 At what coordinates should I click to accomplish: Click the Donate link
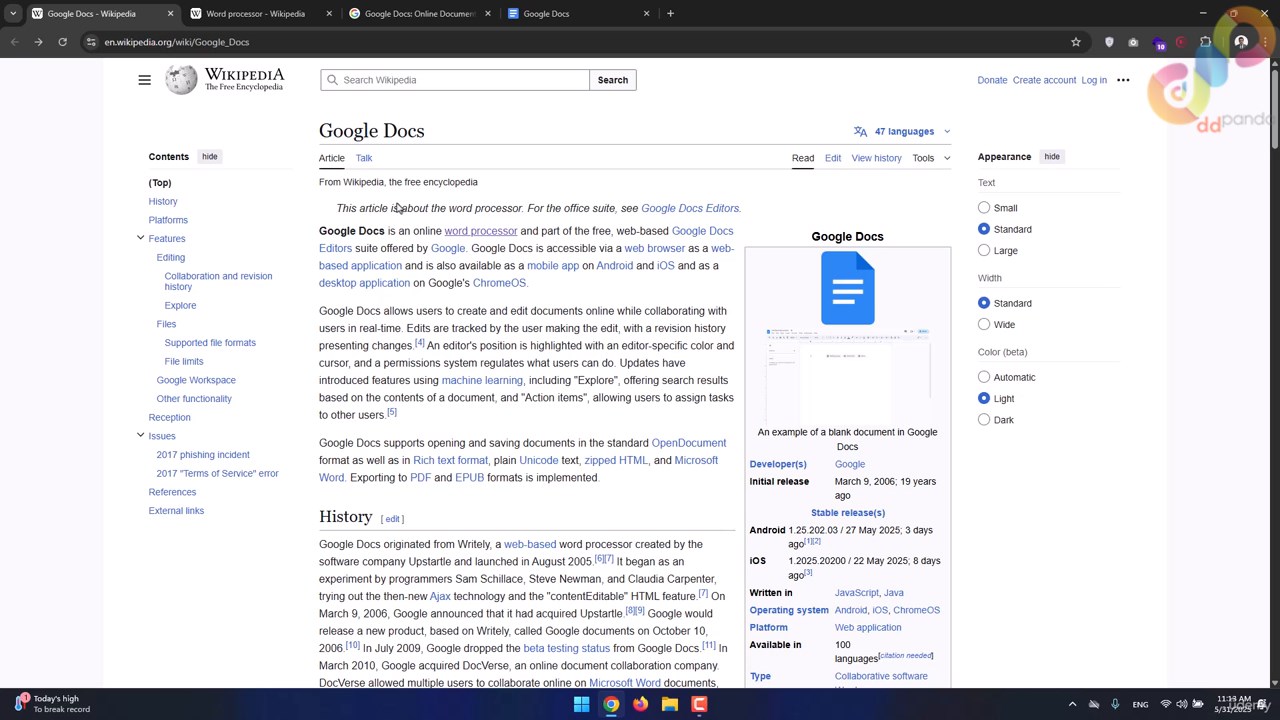pyautogui.click(x=992, y=80)
